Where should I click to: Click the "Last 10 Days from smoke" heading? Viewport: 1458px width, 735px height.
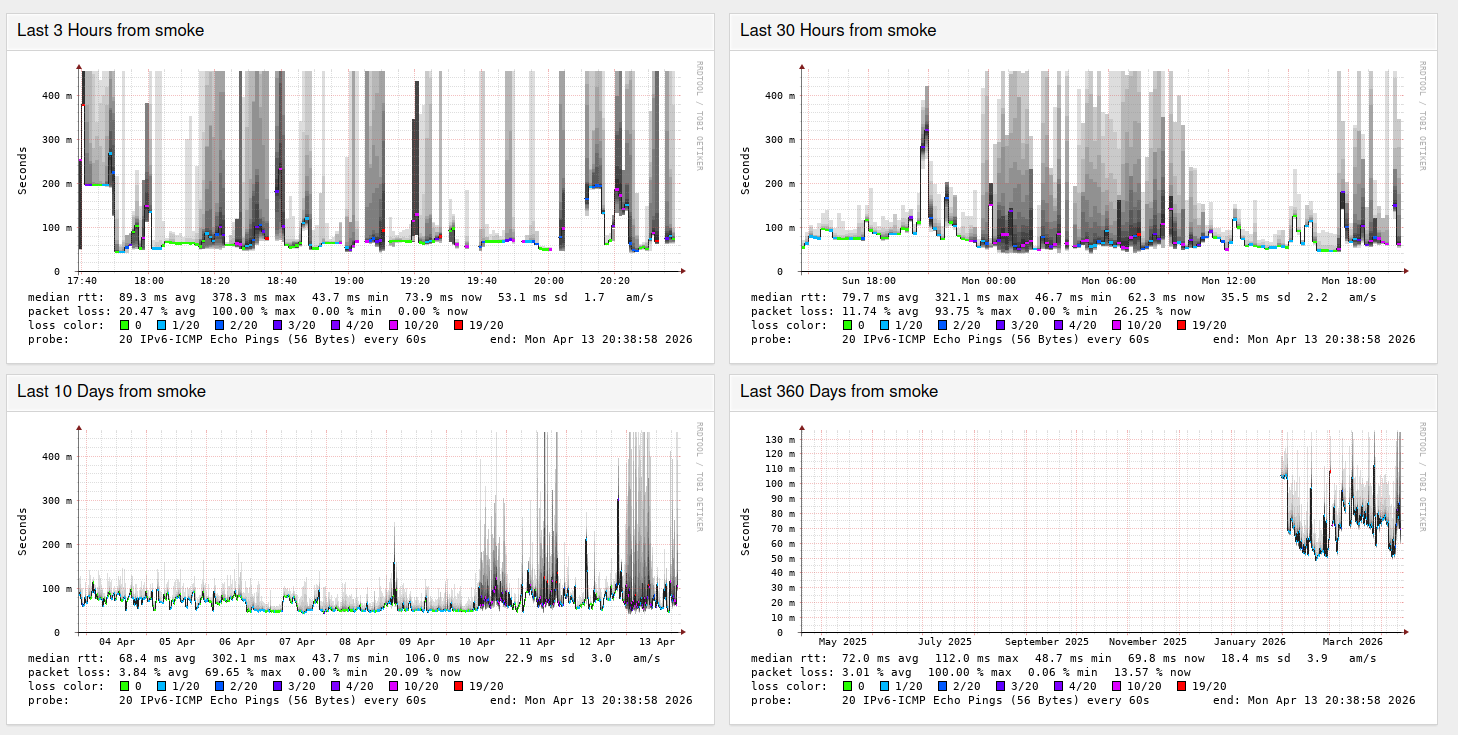111,391
